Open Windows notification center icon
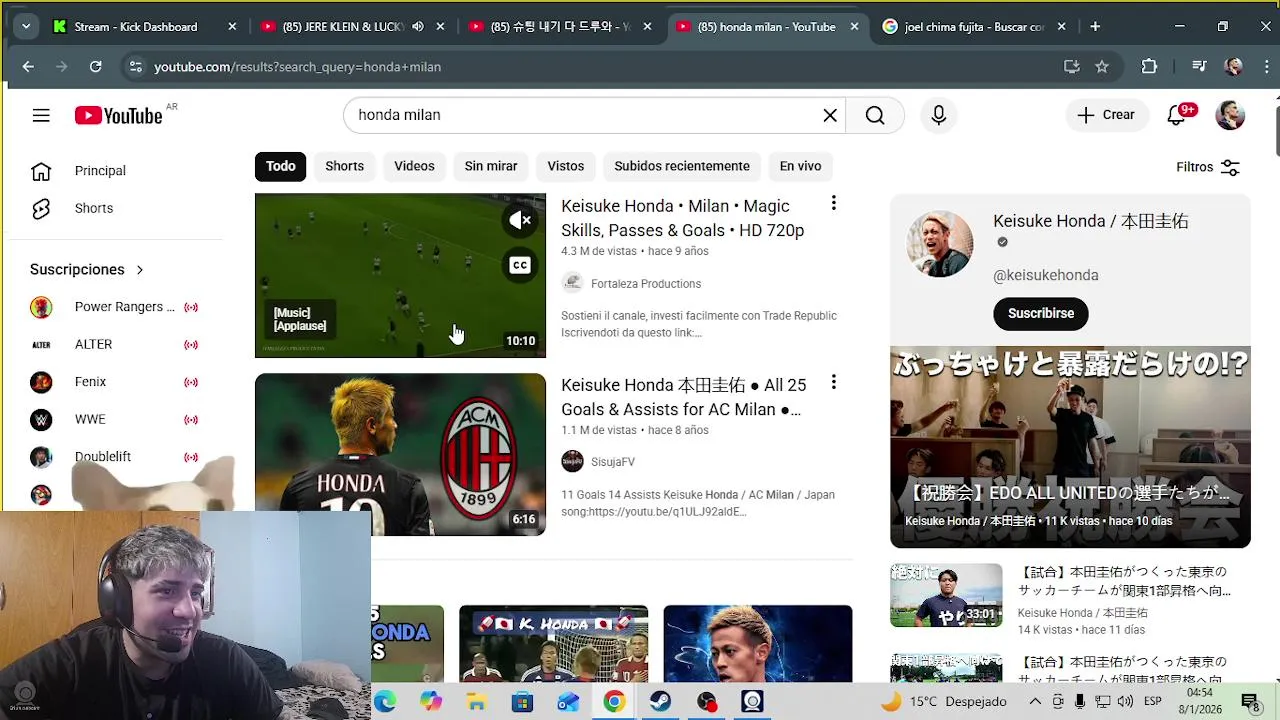1280x720 pixels. click(1249, 702)
